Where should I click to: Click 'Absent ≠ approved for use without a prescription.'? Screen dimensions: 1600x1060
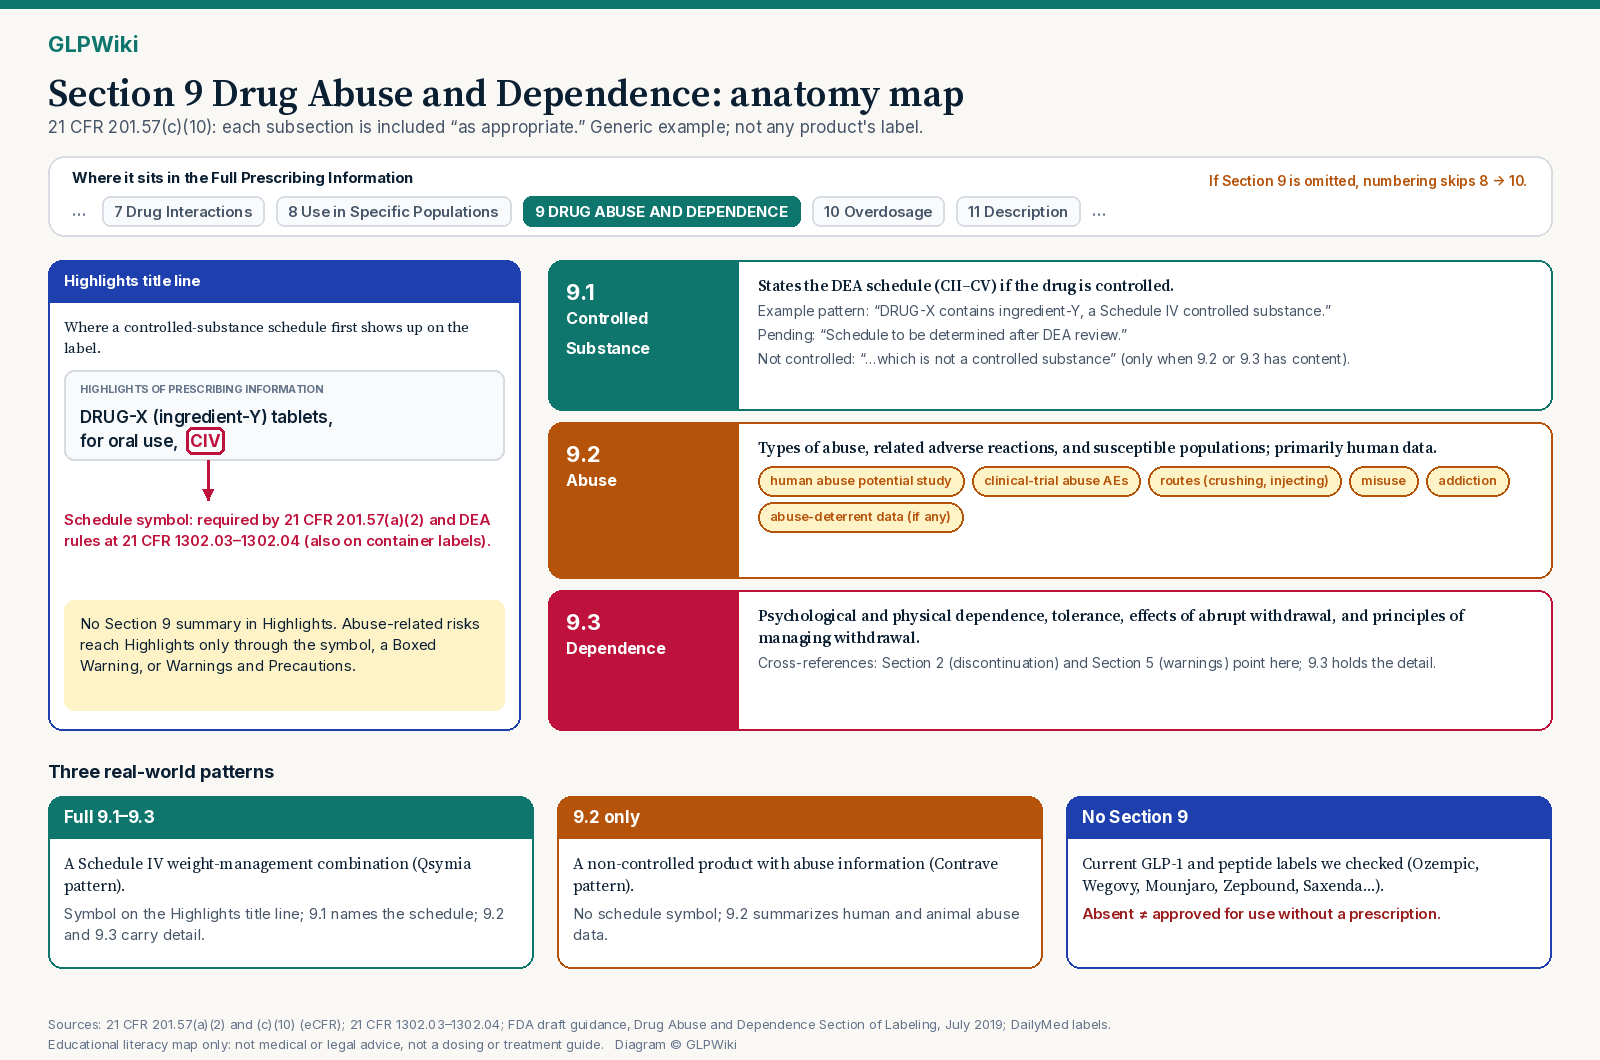[1261, 914]
